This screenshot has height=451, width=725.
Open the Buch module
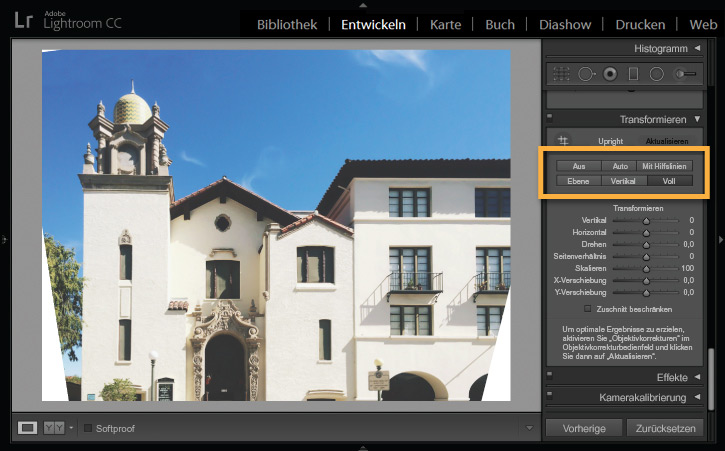[x=500, y=25]
